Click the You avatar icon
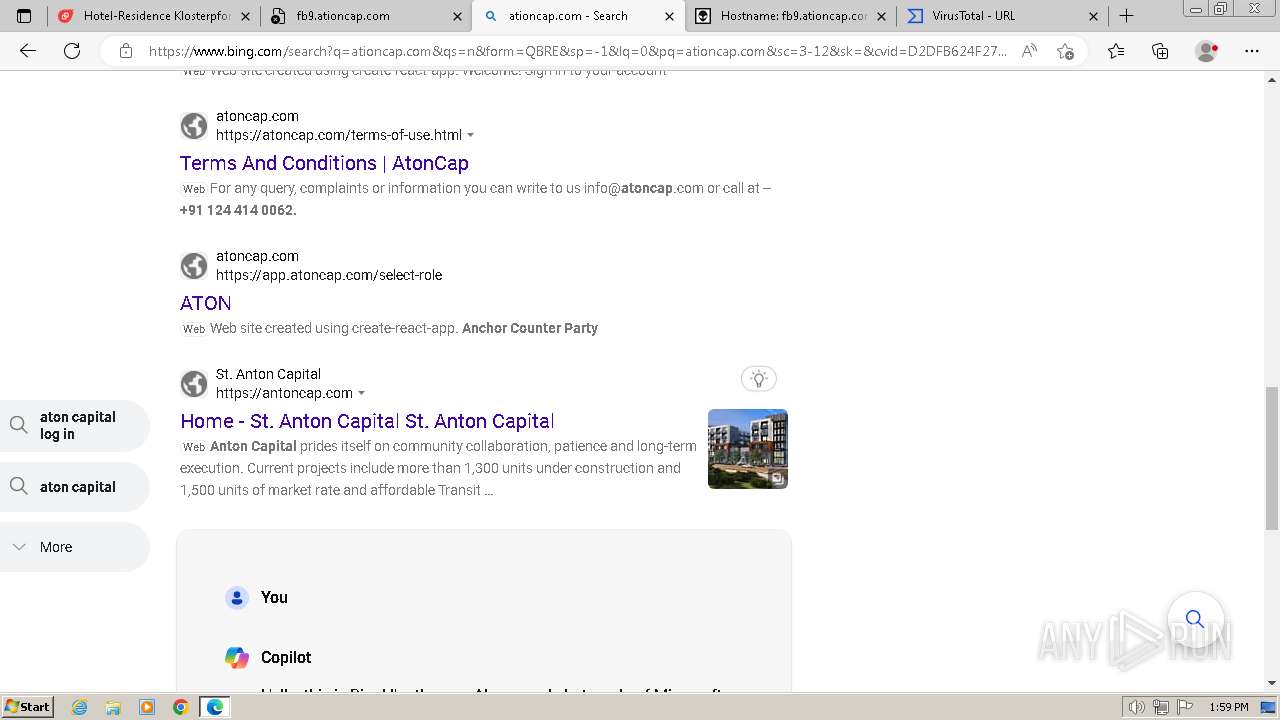This screenshot has height=720, width=1280. pos(237,598)
